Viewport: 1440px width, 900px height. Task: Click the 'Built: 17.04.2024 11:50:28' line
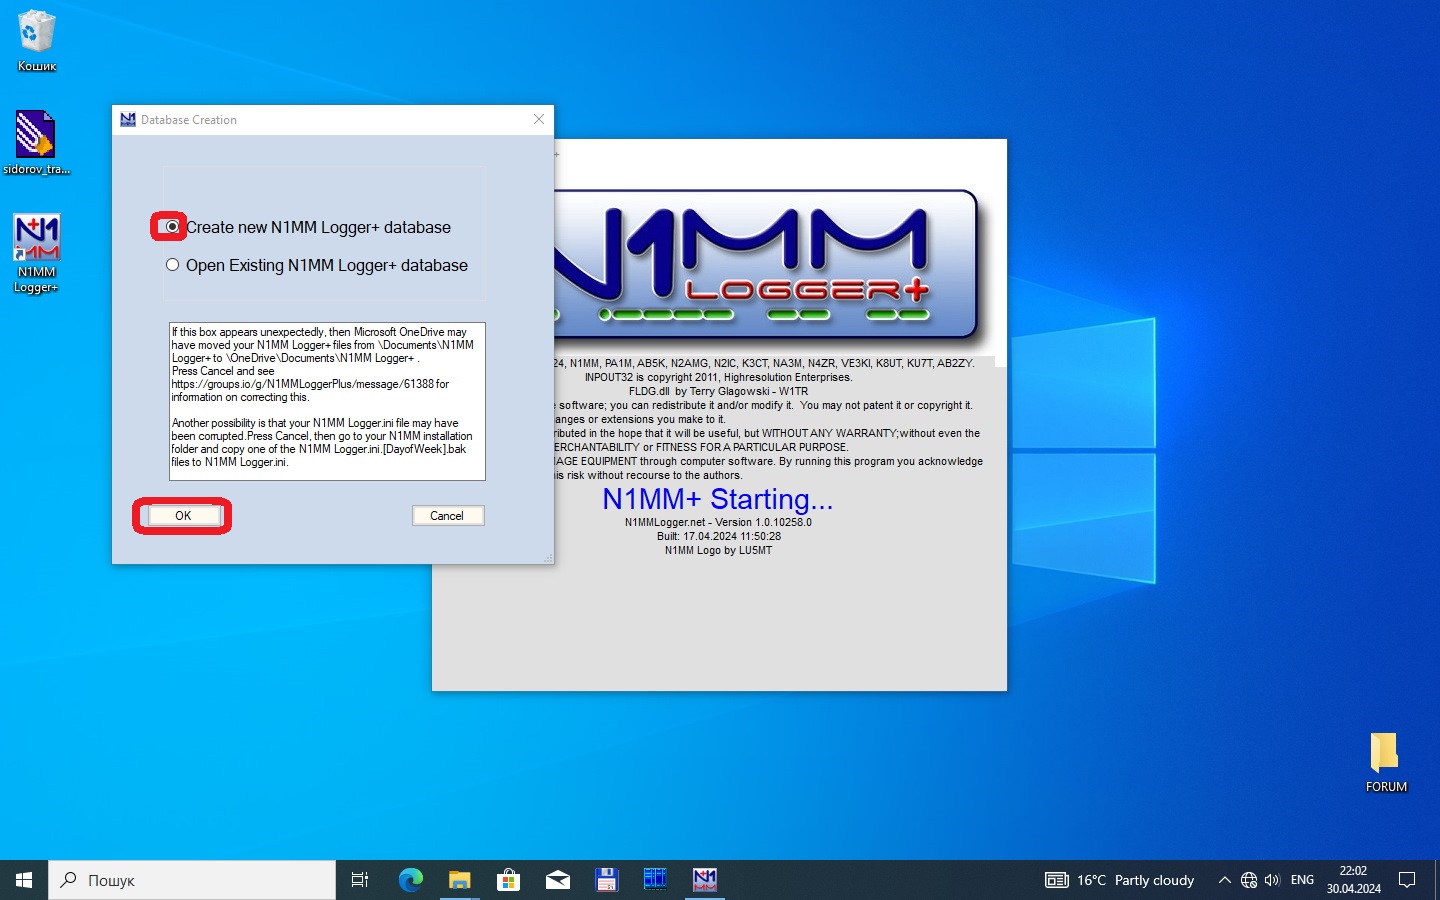[718, 536]
